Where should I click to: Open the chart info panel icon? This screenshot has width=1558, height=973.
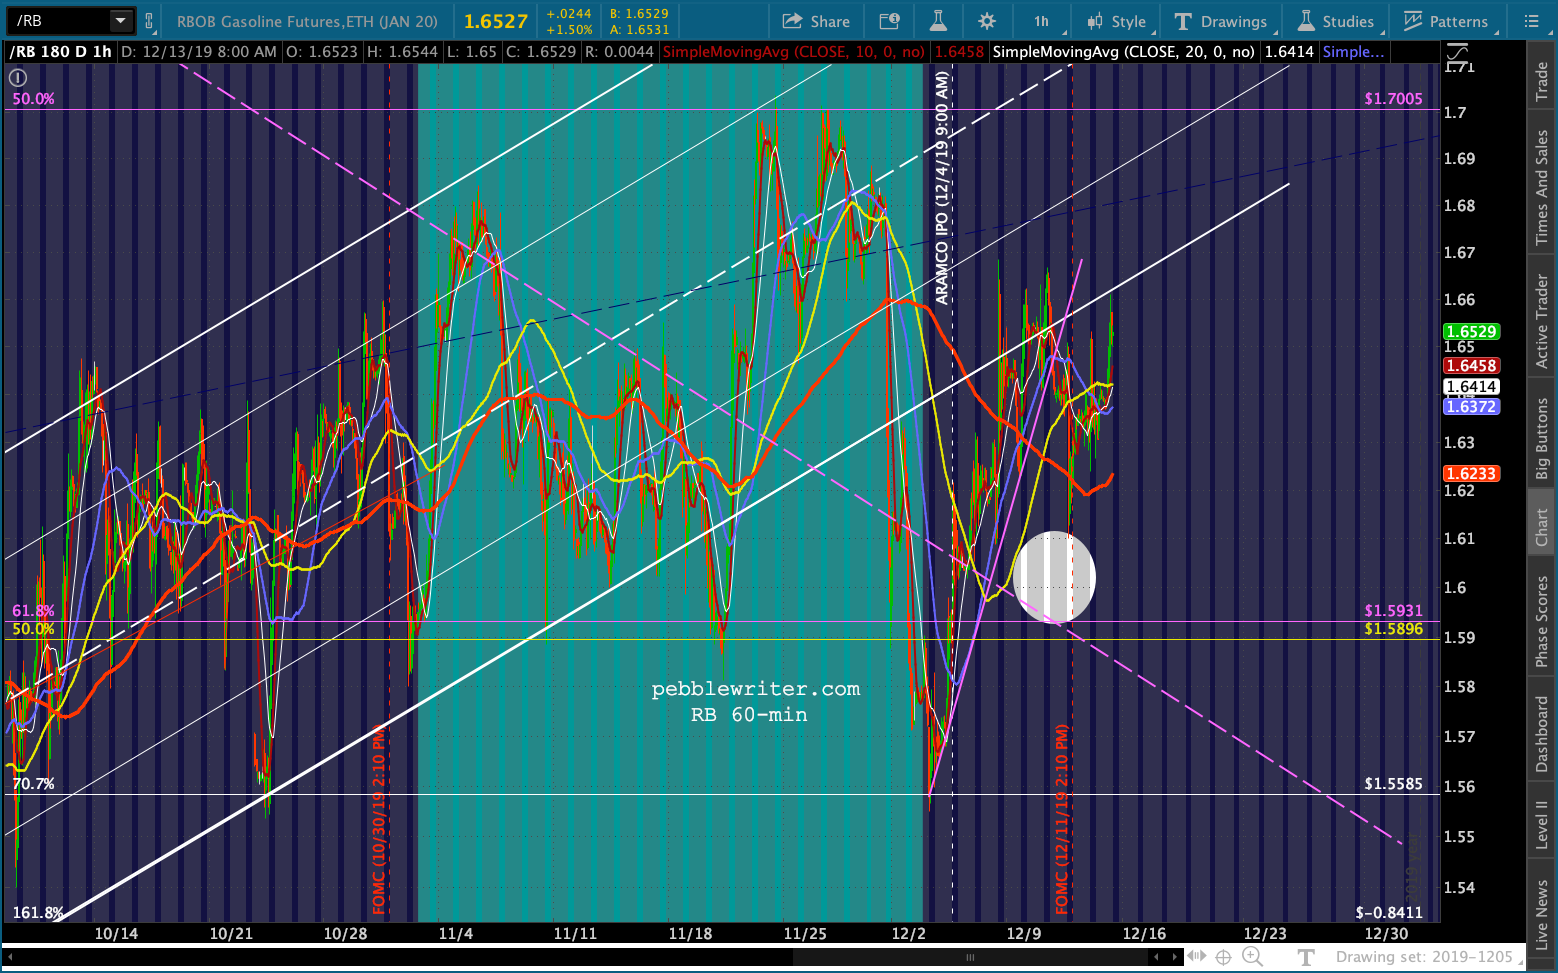[x=888, y=21]
